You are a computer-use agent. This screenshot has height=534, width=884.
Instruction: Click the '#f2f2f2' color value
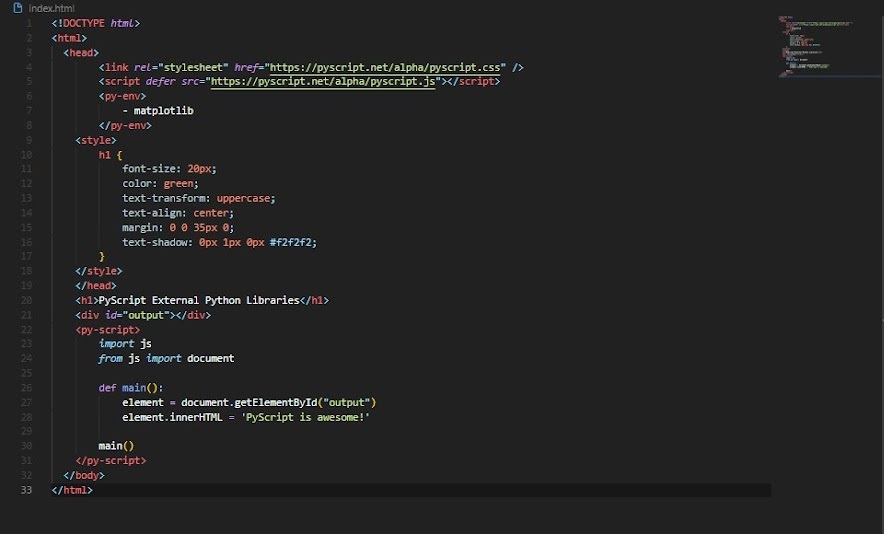tap(290, 242)
